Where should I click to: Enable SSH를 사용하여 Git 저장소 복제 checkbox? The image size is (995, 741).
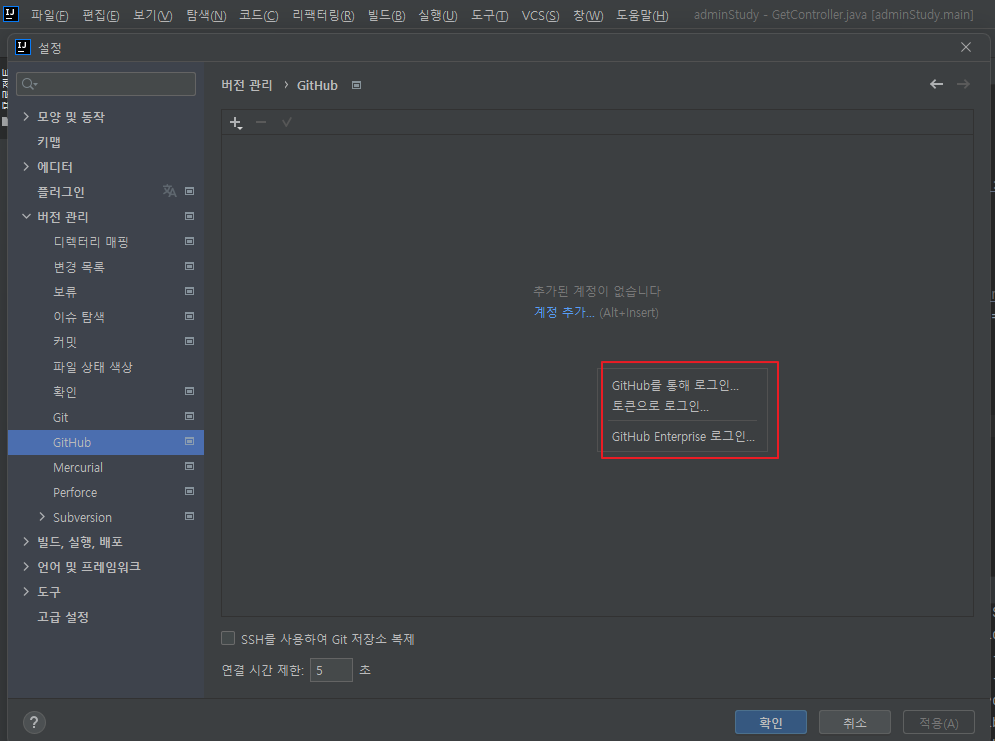(228, 638)
